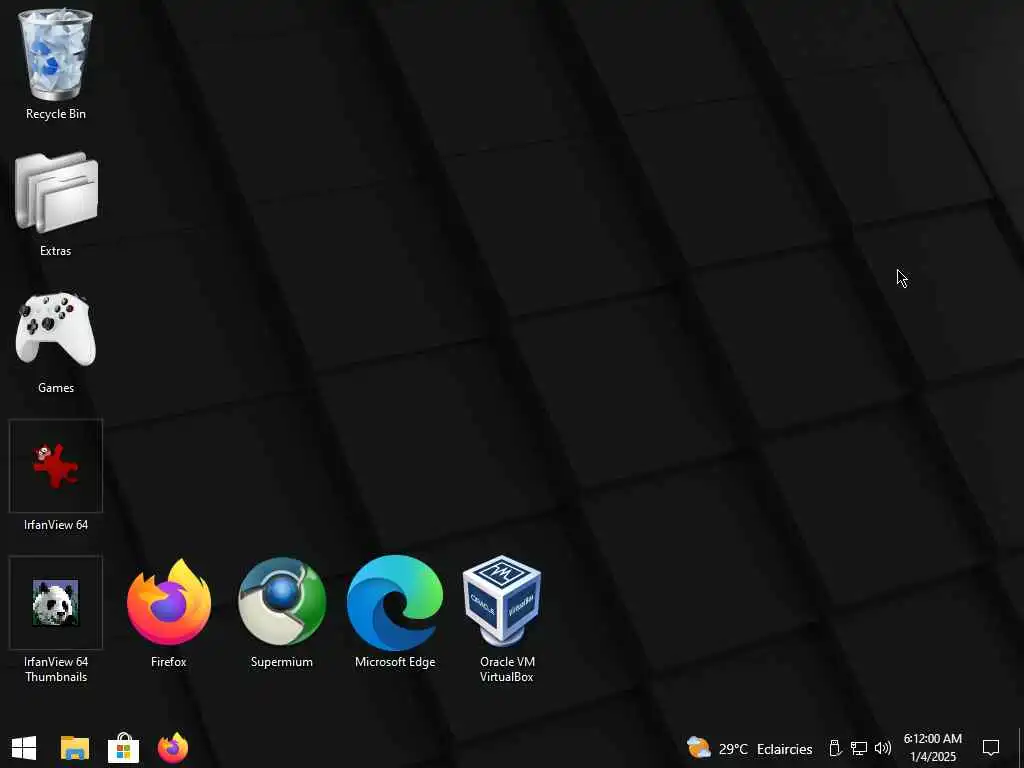
Task: Launch Firefox from the taskbar
Action: [173, 748]
